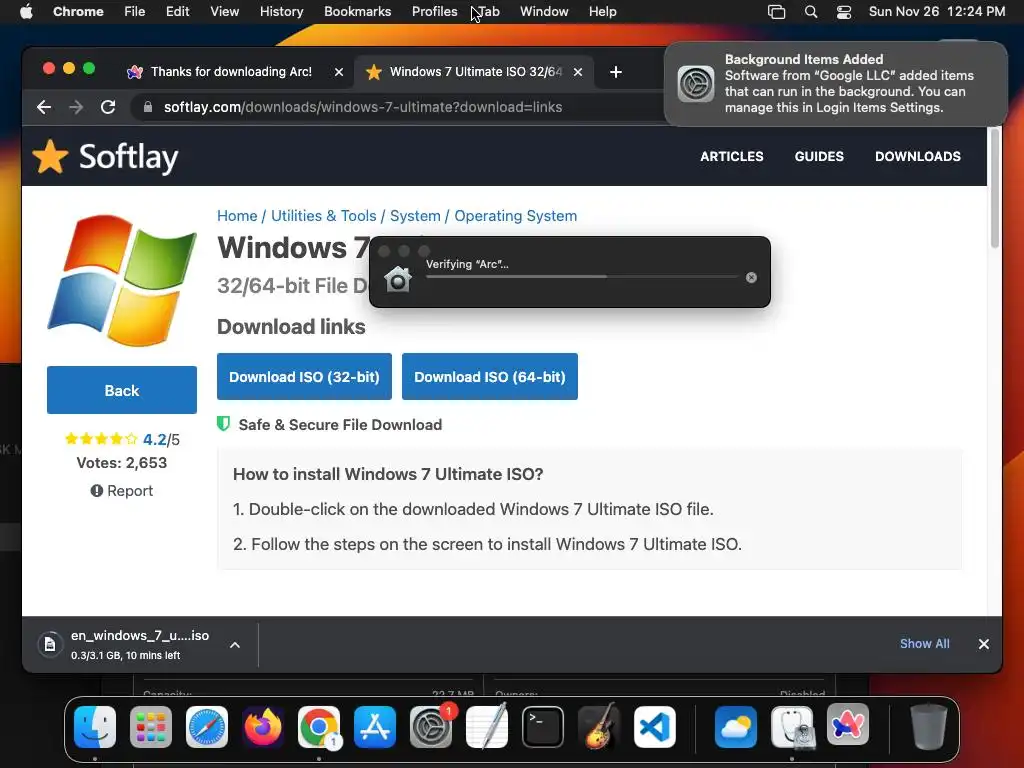
Task: Click the page vertical scrollbar
Action: [995, 188]
